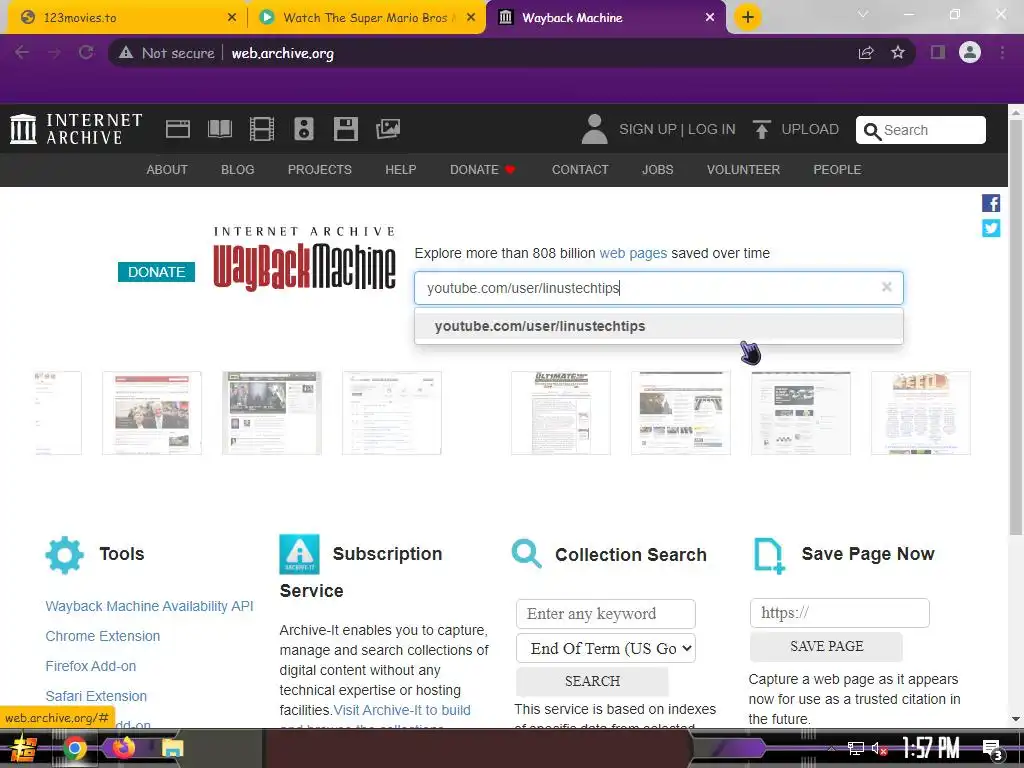Open the Internet Archive images icon

tap(388, 129)
